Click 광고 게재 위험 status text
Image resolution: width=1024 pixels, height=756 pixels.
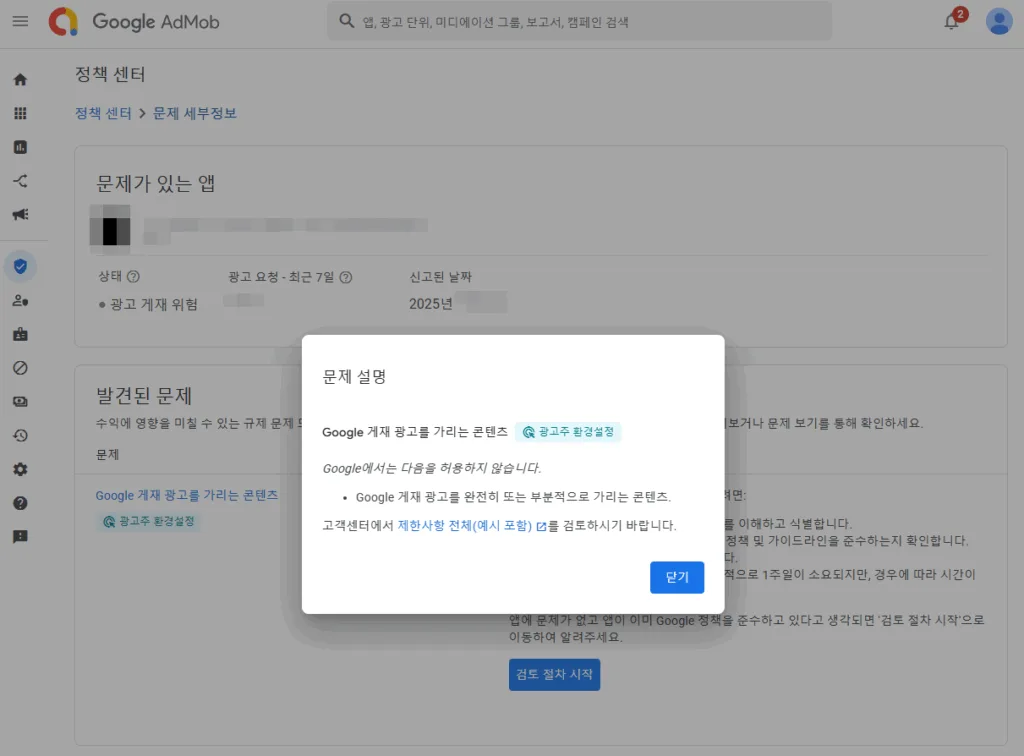point(153,305)
